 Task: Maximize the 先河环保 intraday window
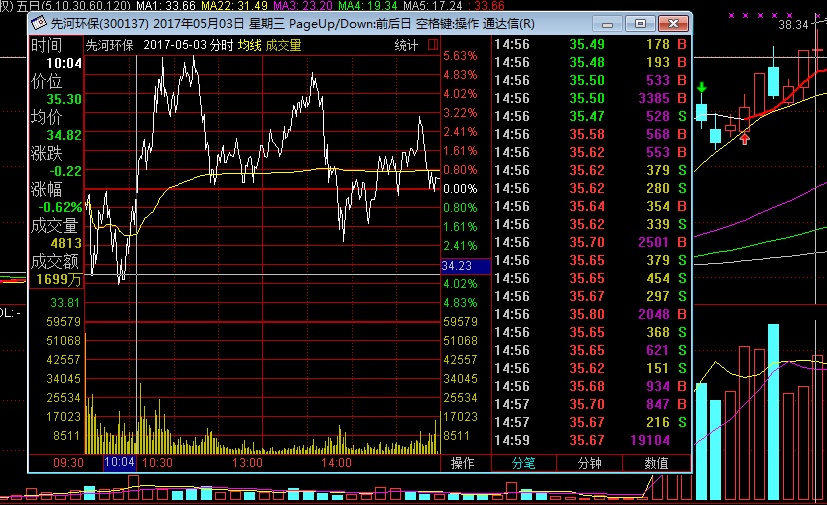640,24
